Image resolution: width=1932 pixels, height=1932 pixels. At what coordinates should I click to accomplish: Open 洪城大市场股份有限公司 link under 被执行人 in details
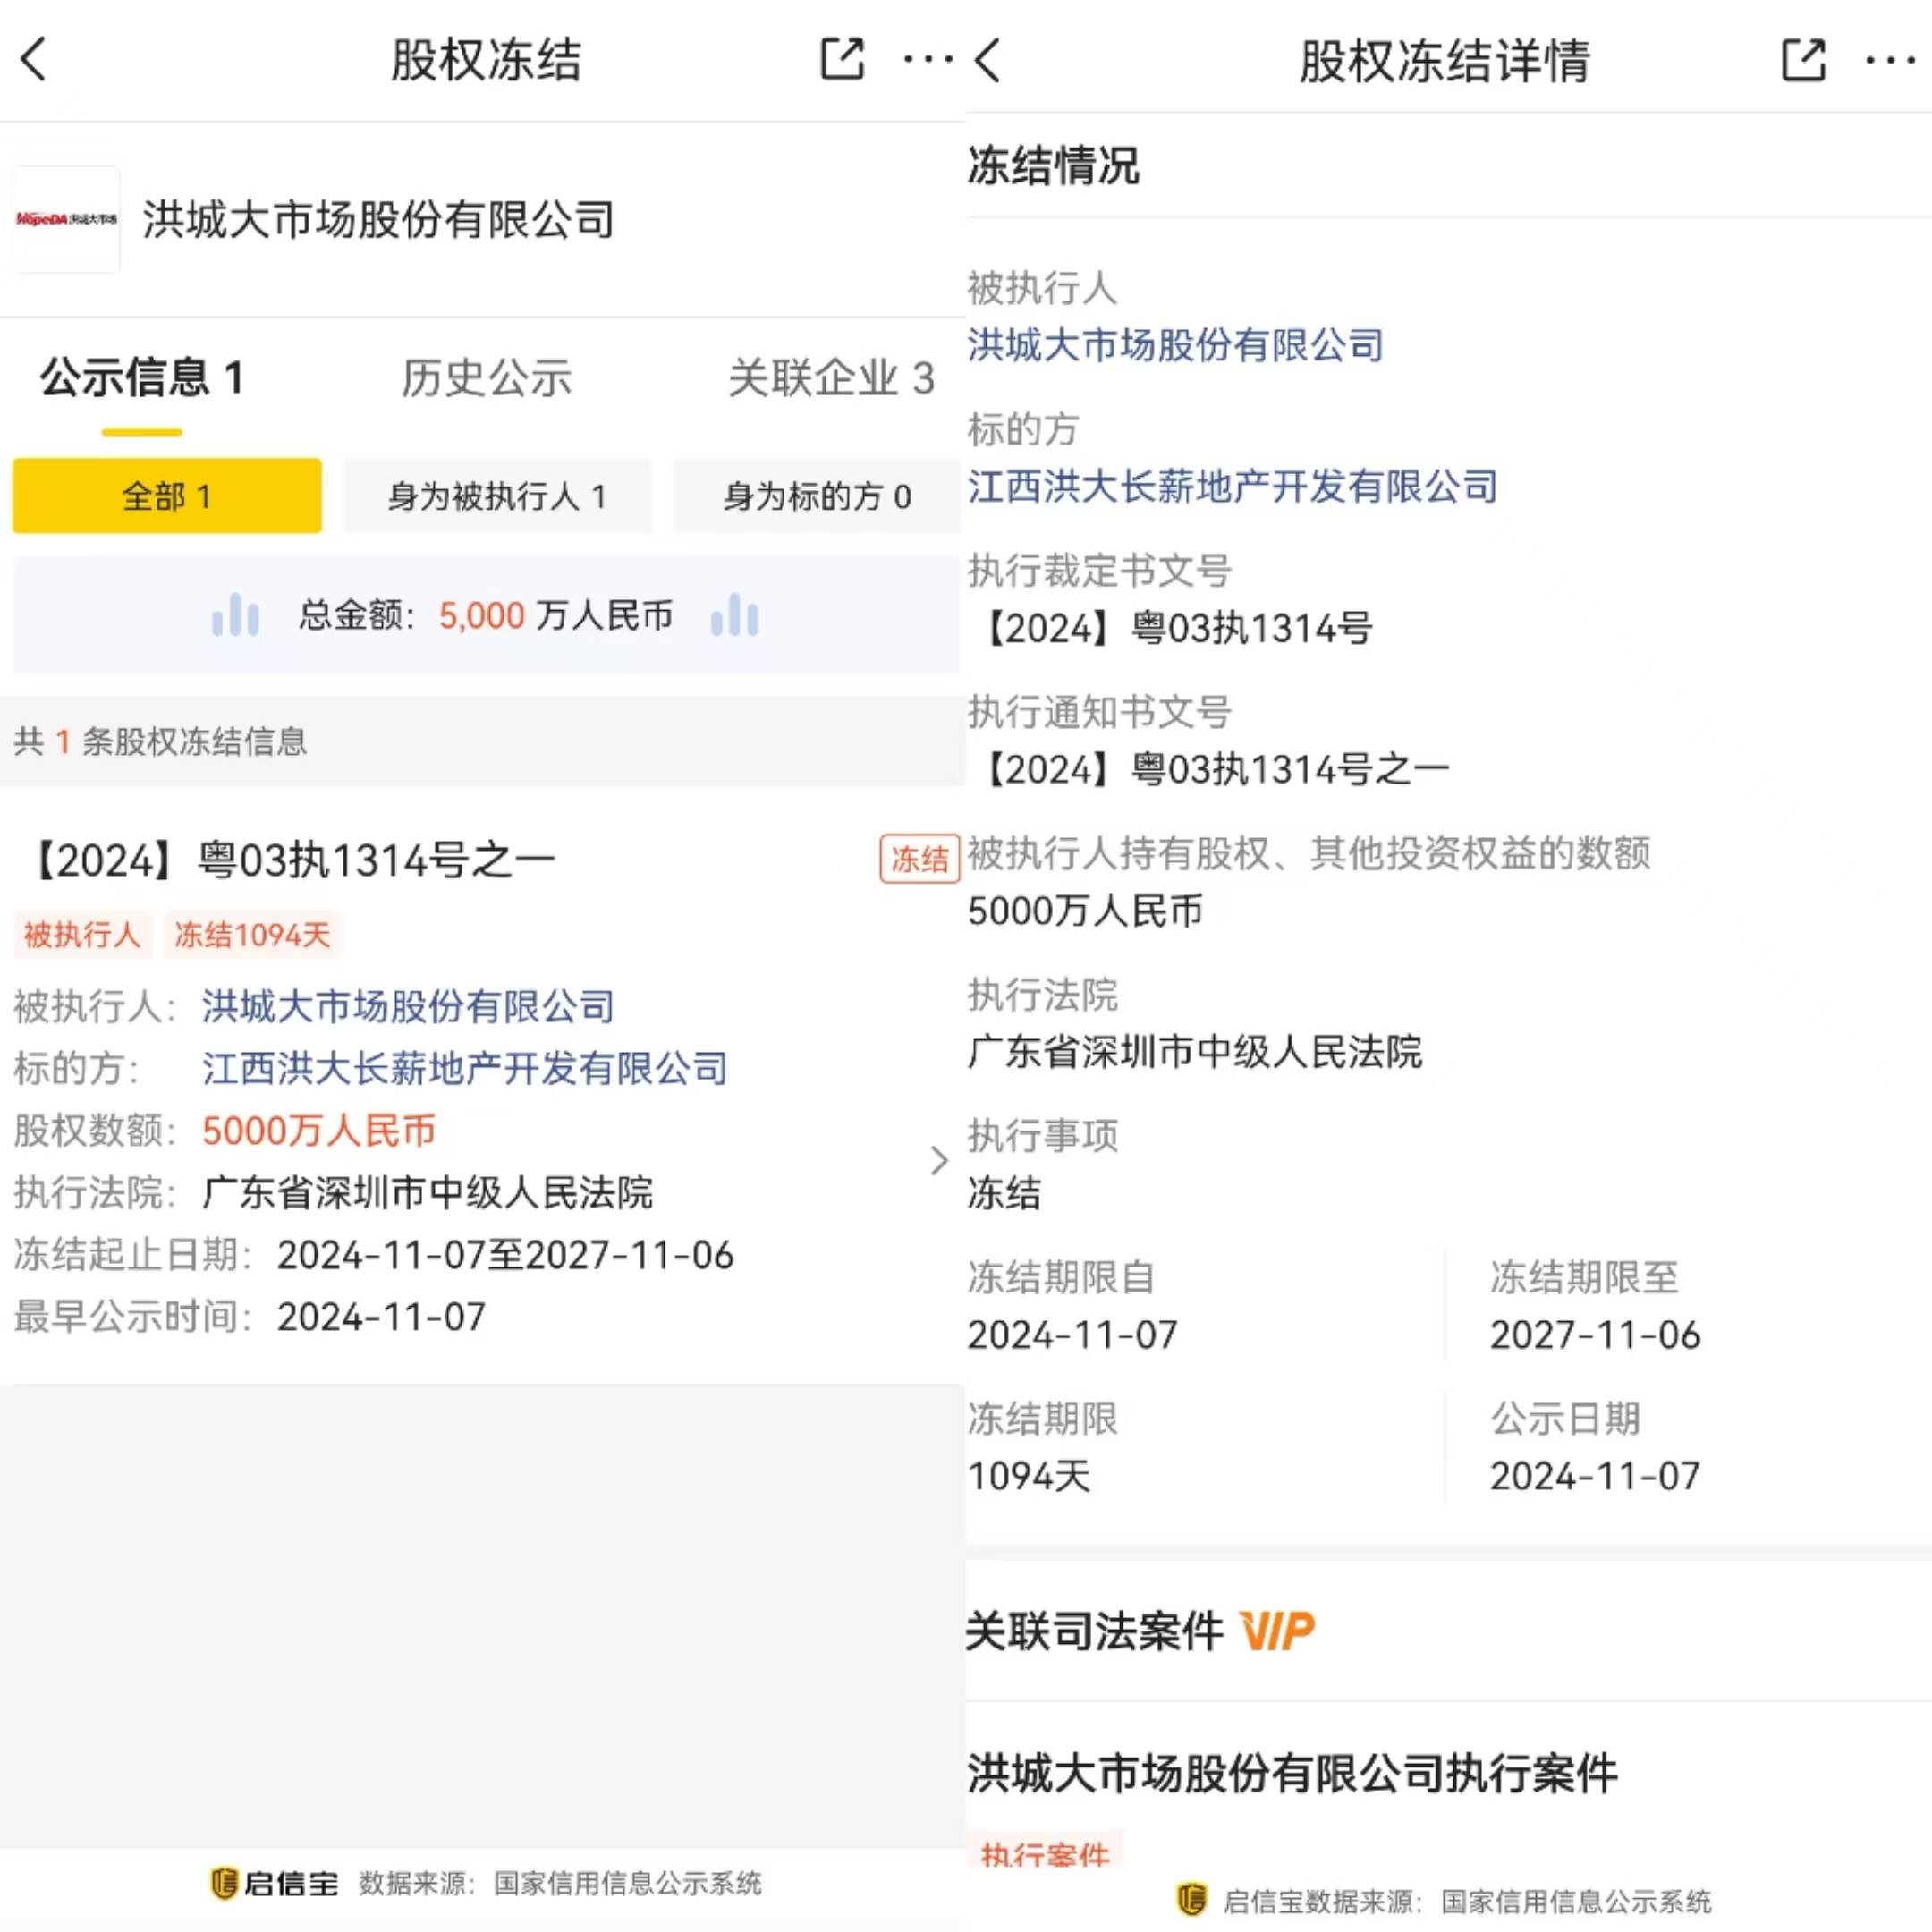[x=1176, y=345]
